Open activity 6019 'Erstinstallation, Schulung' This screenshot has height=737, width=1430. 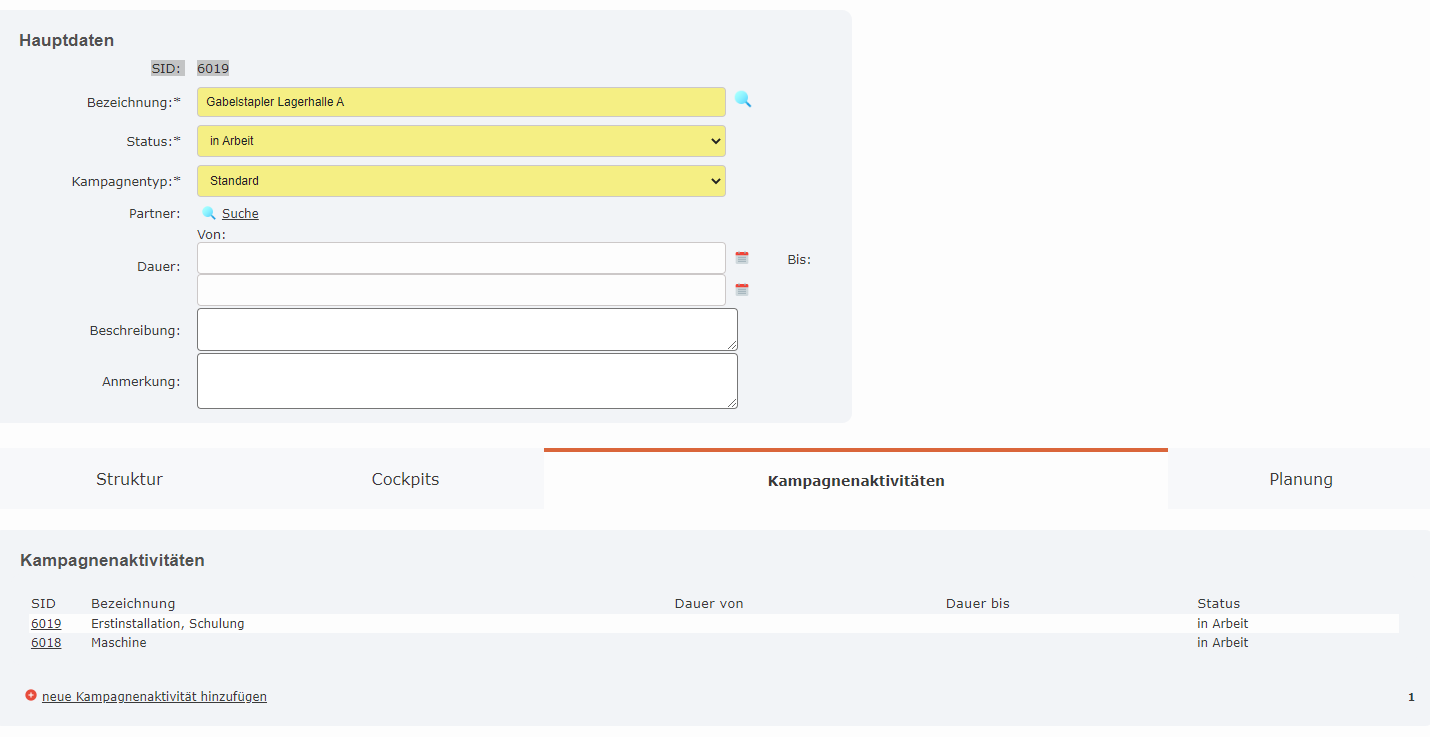point(46,622)
